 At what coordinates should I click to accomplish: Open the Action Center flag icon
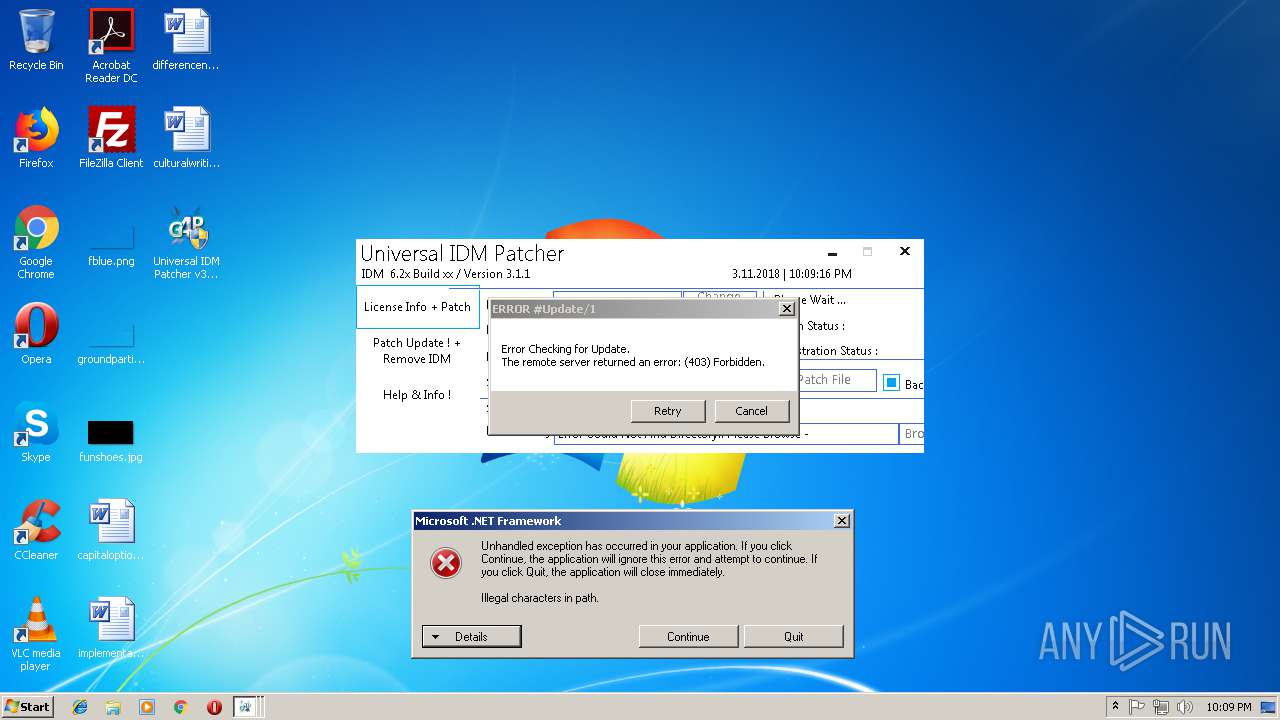point(1137,707)
